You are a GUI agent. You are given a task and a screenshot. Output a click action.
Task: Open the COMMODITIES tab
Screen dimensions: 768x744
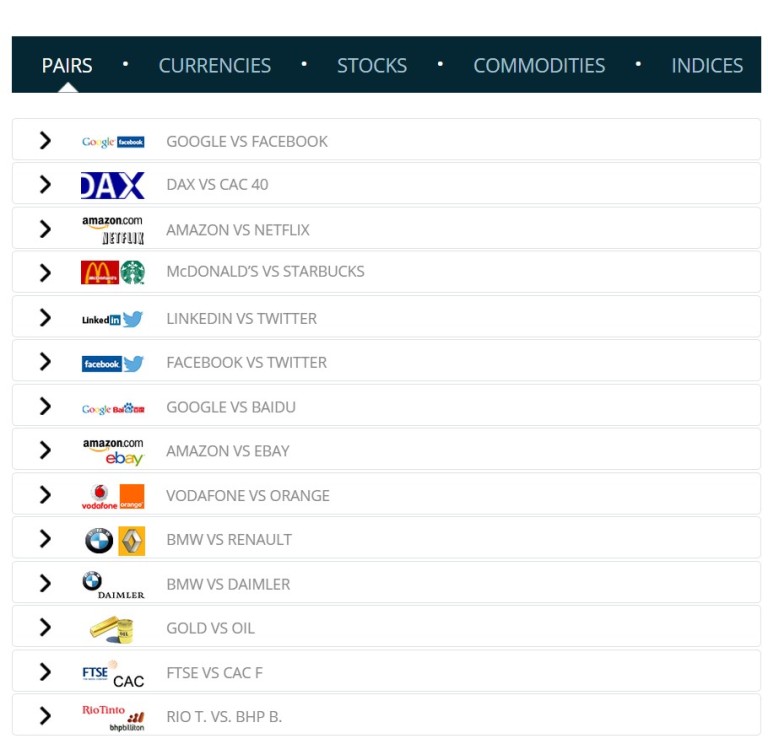(x=539, y=66)
